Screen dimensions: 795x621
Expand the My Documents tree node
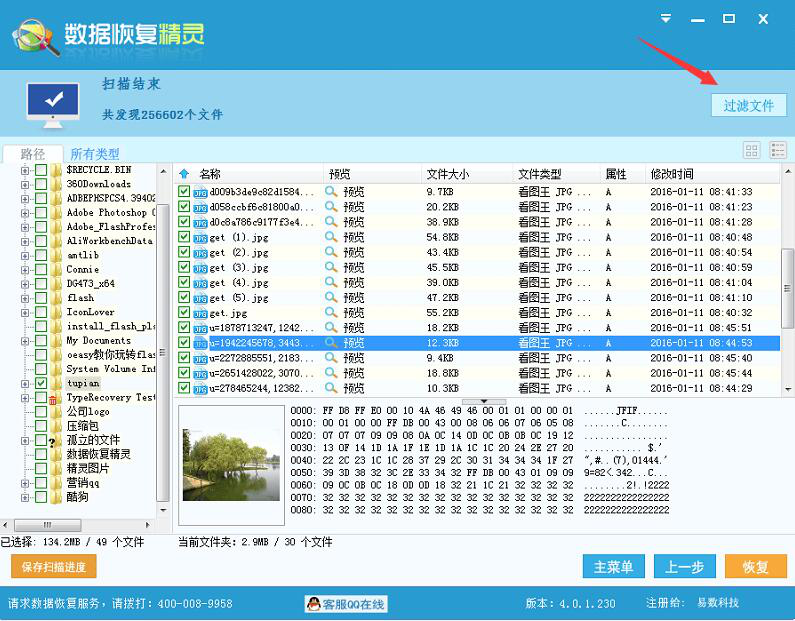24,341
